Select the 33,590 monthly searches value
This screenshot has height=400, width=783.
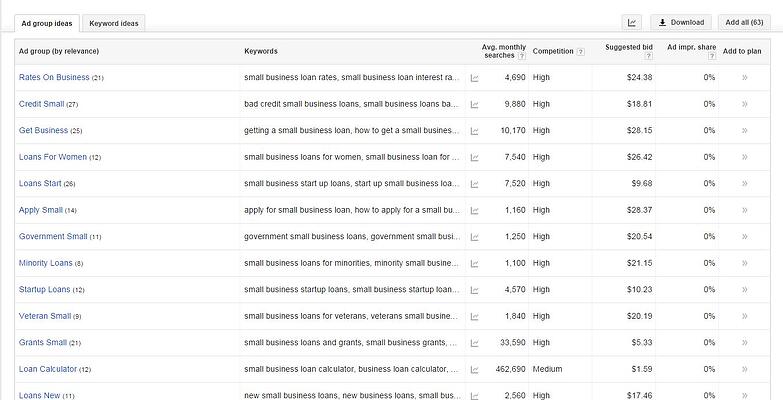coord(513,342)
